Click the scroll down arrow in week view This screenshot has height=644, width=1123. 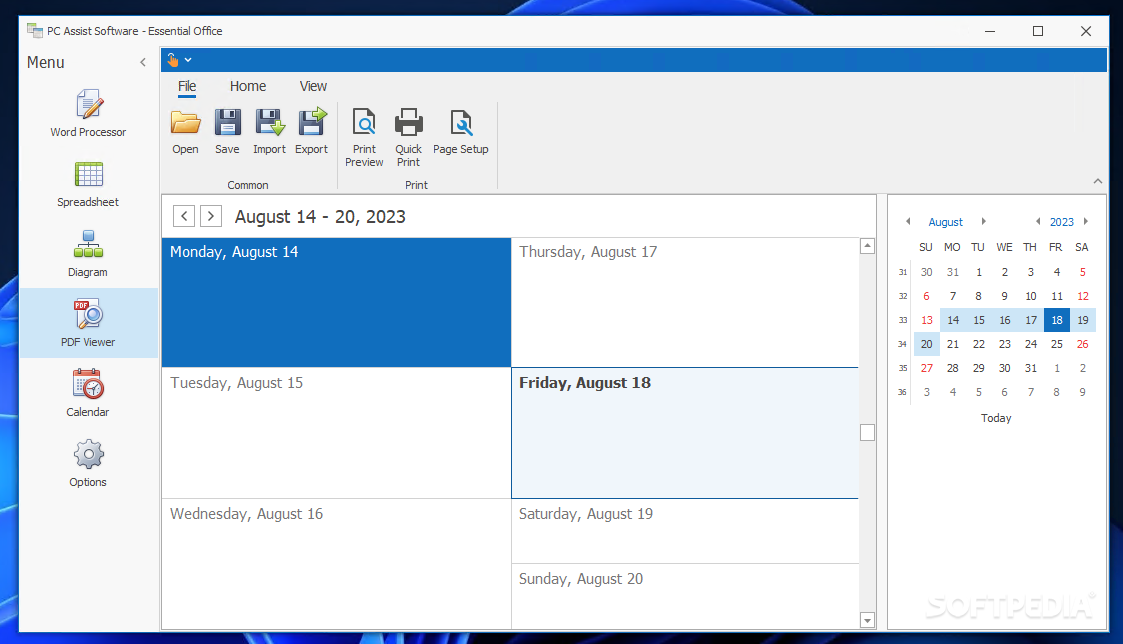[x=867, y=620]
